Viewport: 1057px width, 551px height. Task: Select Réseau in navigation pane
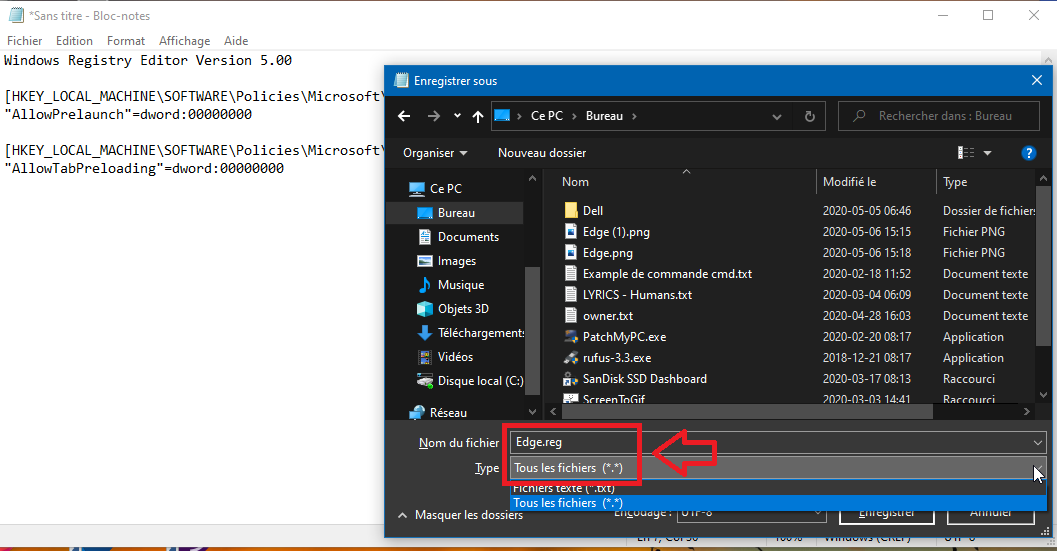click(448, 413)
